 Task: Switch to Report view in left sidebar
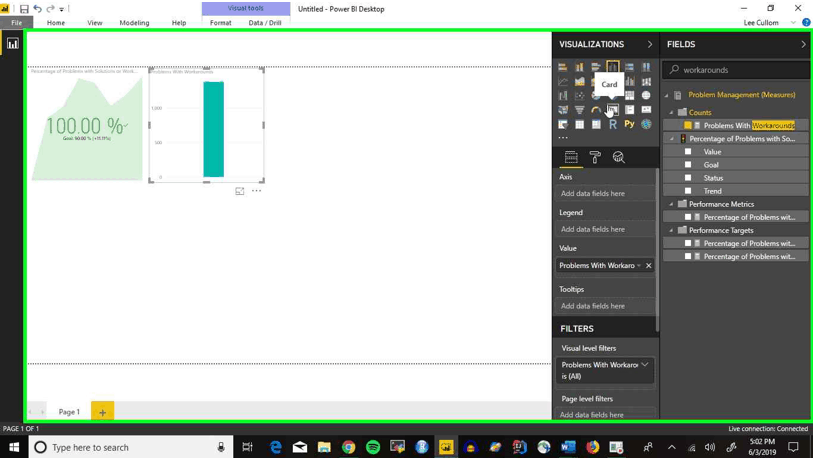12,44
